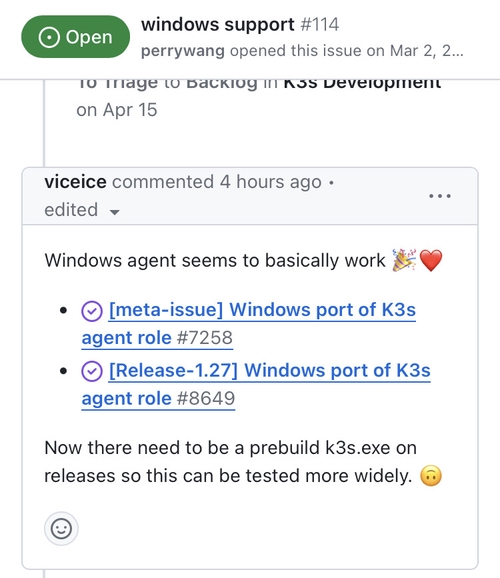Click the circle-dot icon inside Open badge

pos(49,37)
